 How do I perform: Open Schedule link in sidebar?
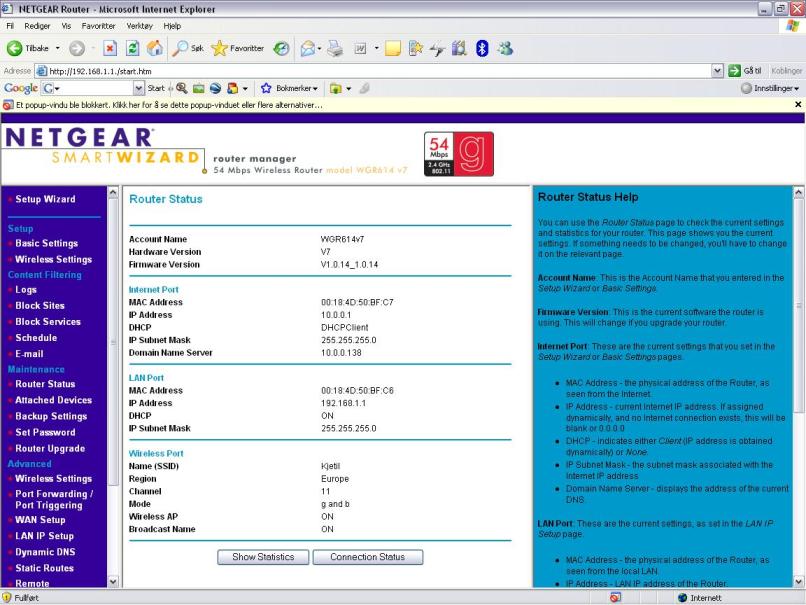(x=36, y=338)
